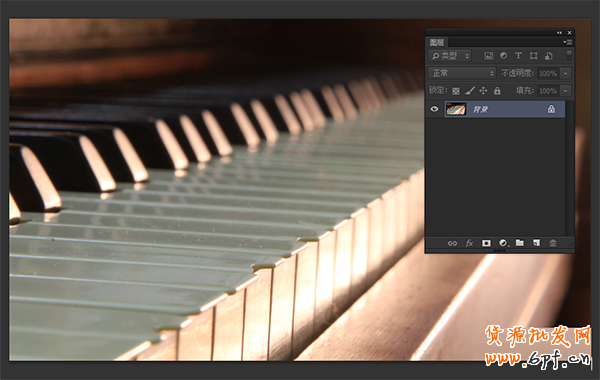Filter layers by adjustment layers icon
The height and width of the screenshot is (380, 600).
coord(504,56)
